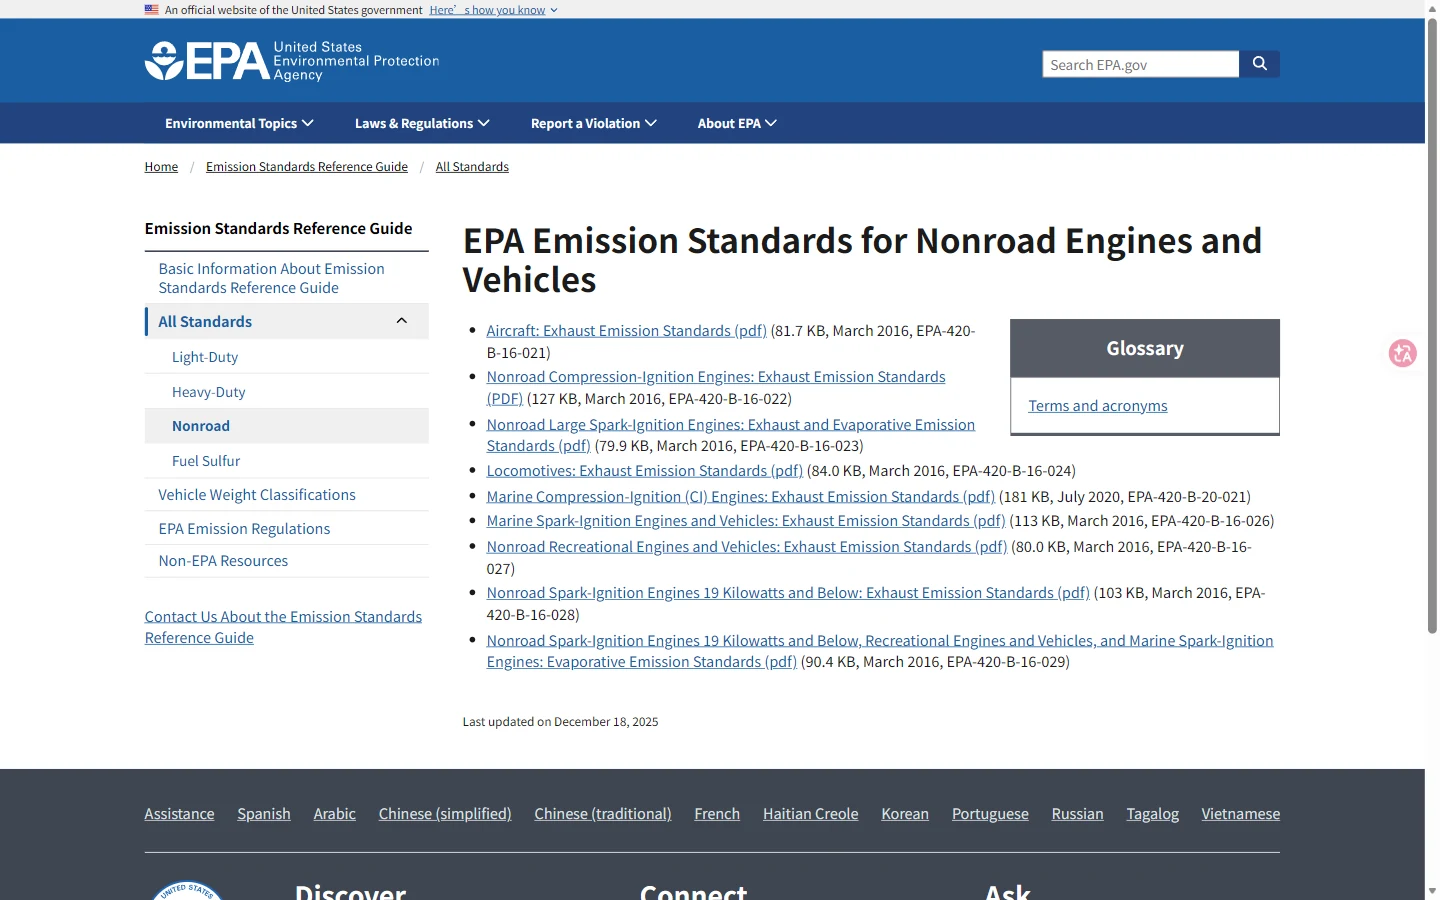Click the pink translate floating icon
The width and height of the screenshot is (1440, 900).
[x=1403, y=353]
